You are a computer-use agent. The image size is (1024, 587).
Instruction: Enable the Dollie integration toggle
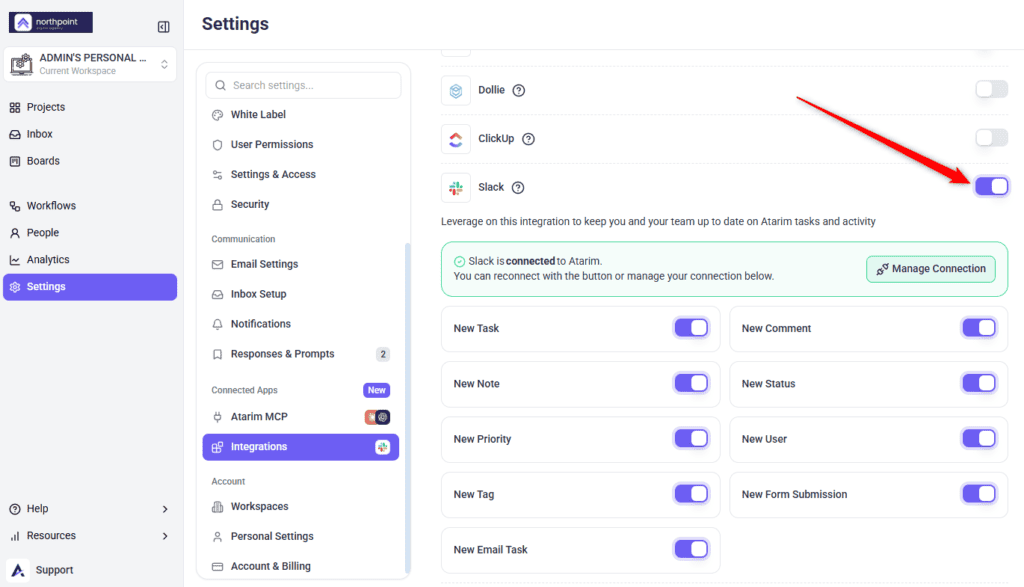click(x=991, y=89)
